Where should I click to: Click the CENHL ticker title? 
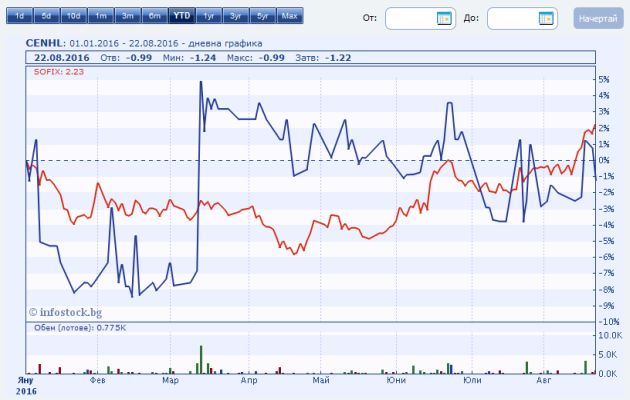(44, 43)
